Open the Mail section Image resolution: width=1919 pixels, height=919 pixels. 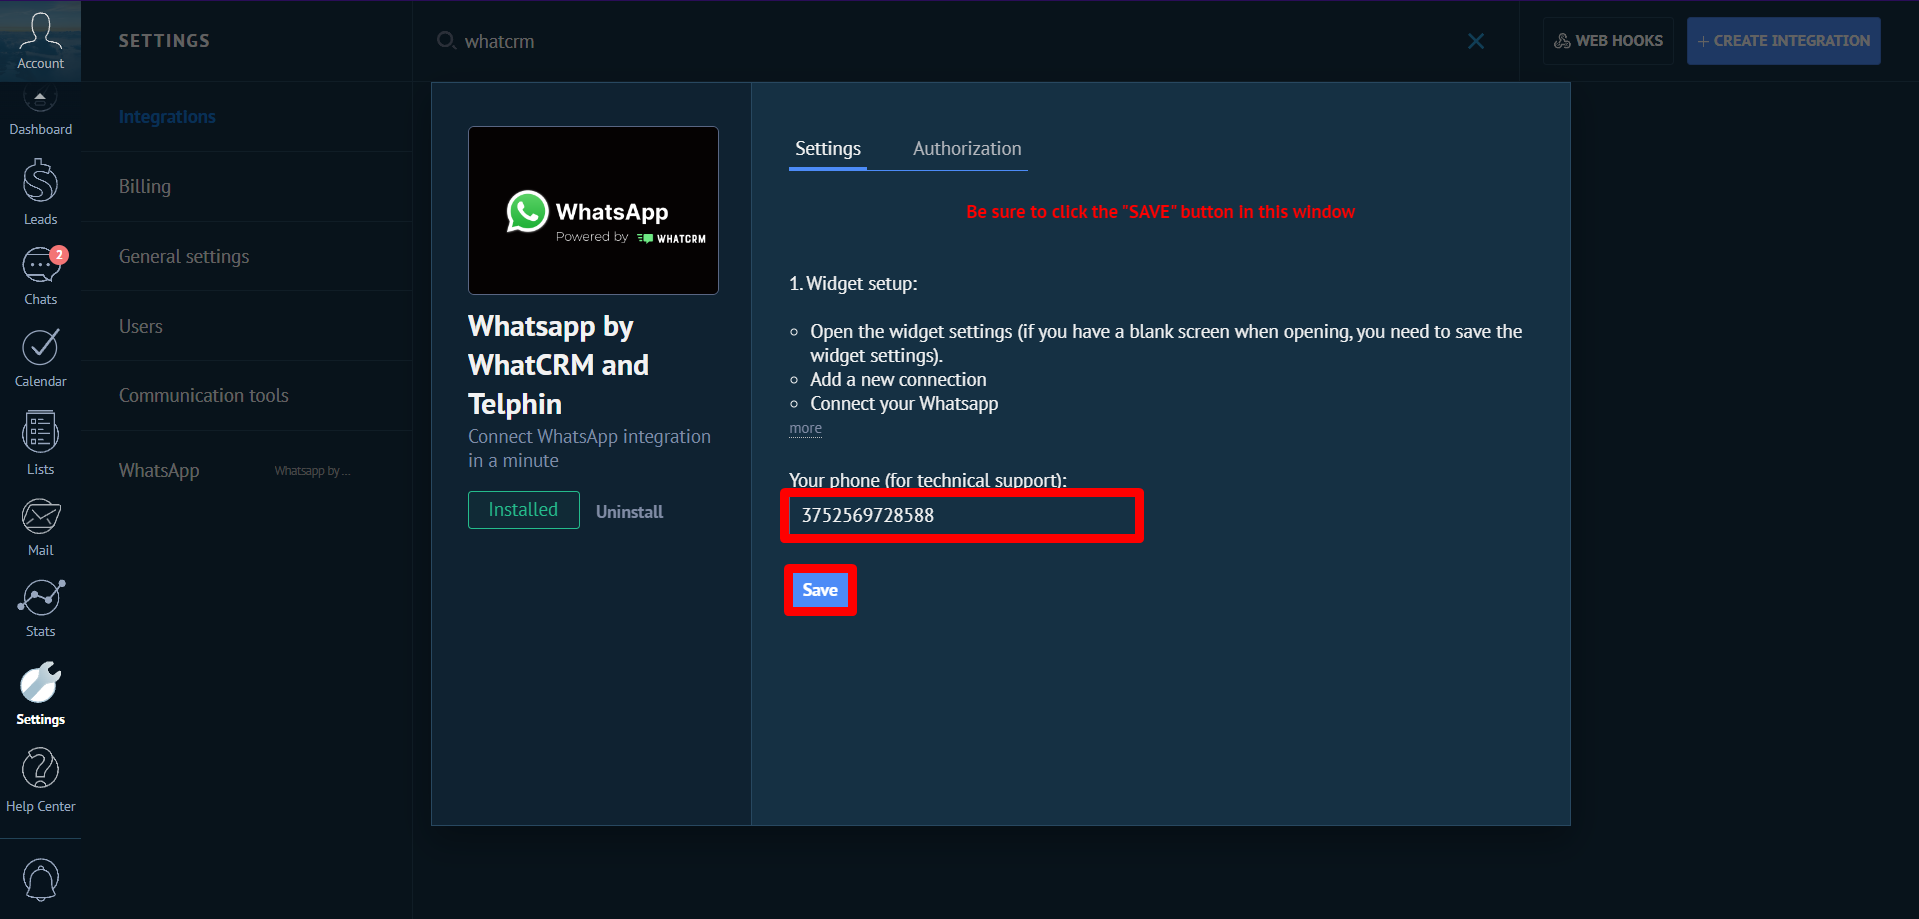40,527
